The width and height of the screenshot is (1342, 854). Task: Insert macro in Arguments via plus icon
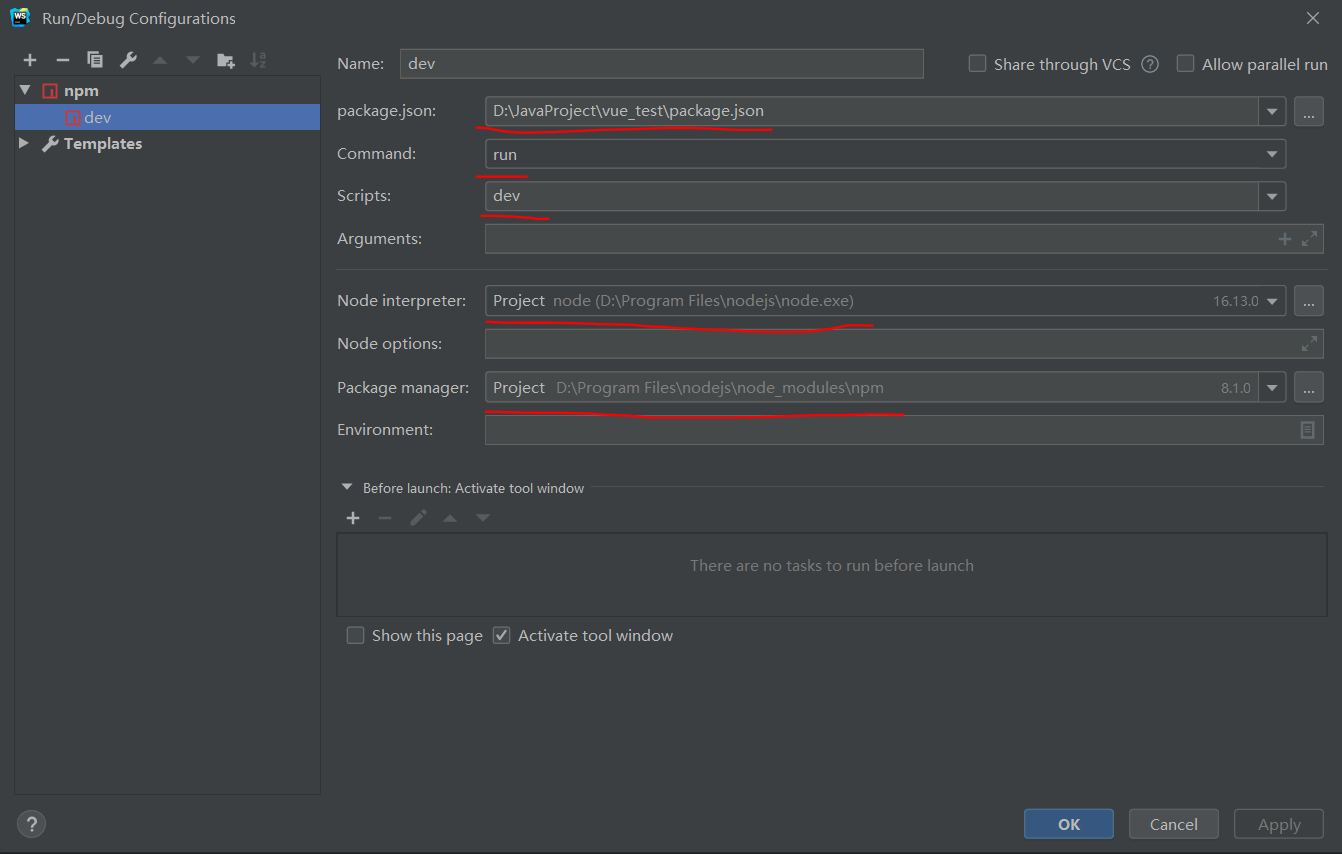(x=1285, y=239)
